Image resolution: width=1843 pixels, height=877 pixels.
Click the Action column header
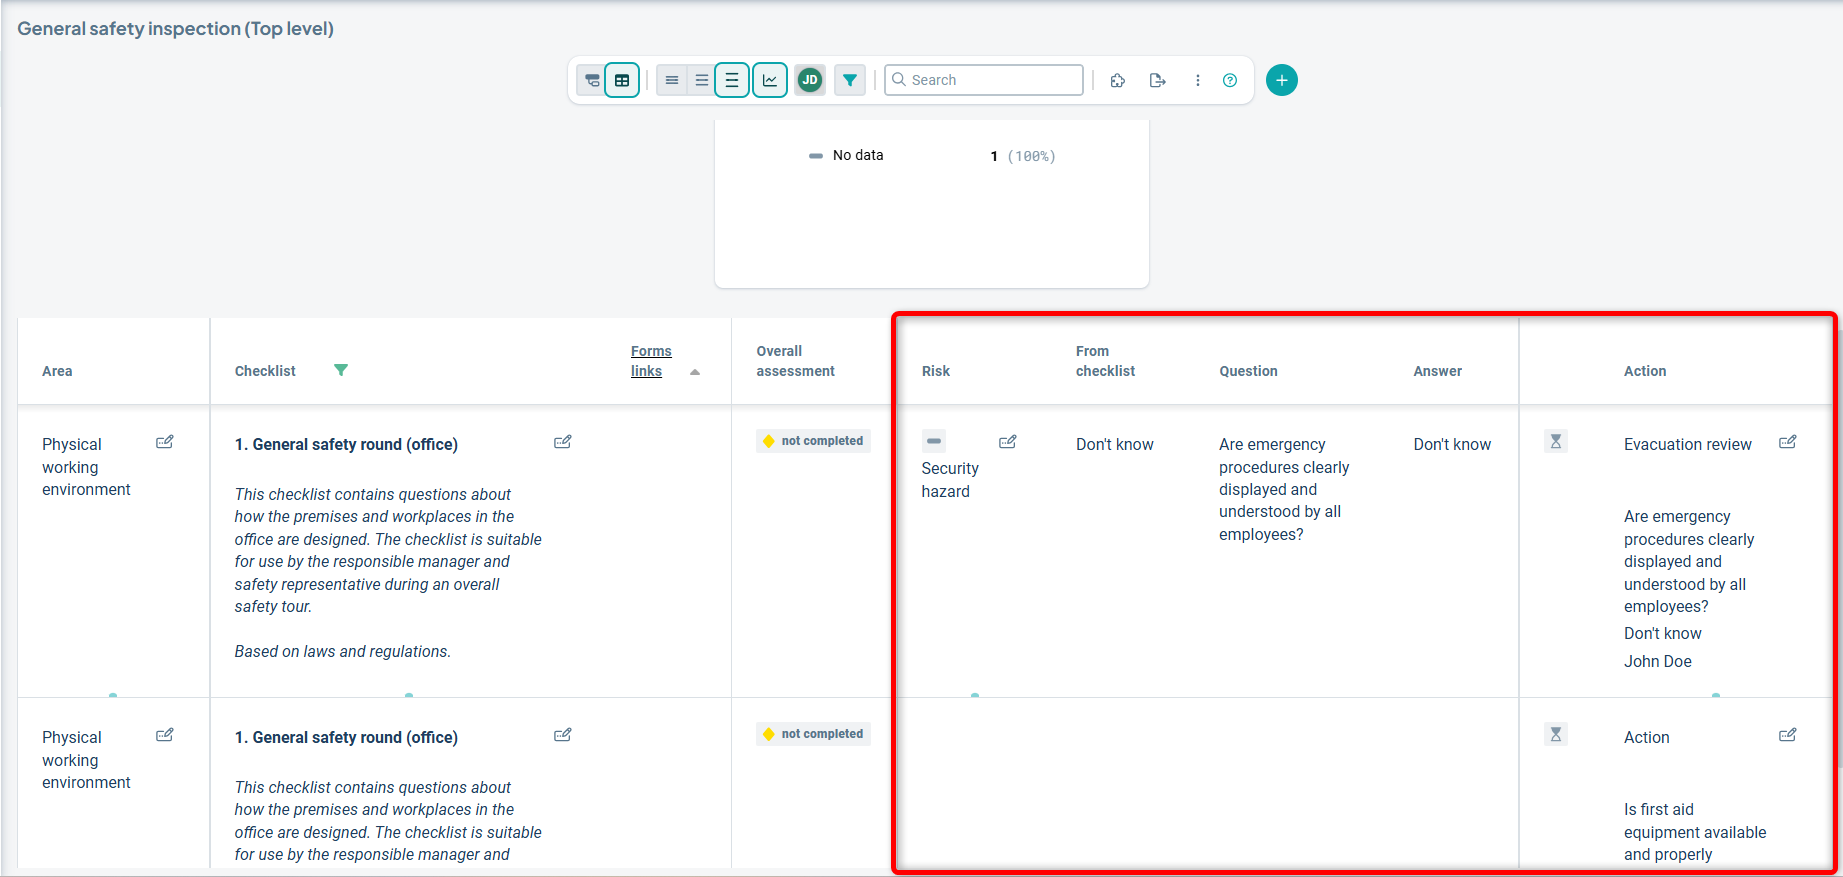pyautogui.click(x=1644, y=371)
